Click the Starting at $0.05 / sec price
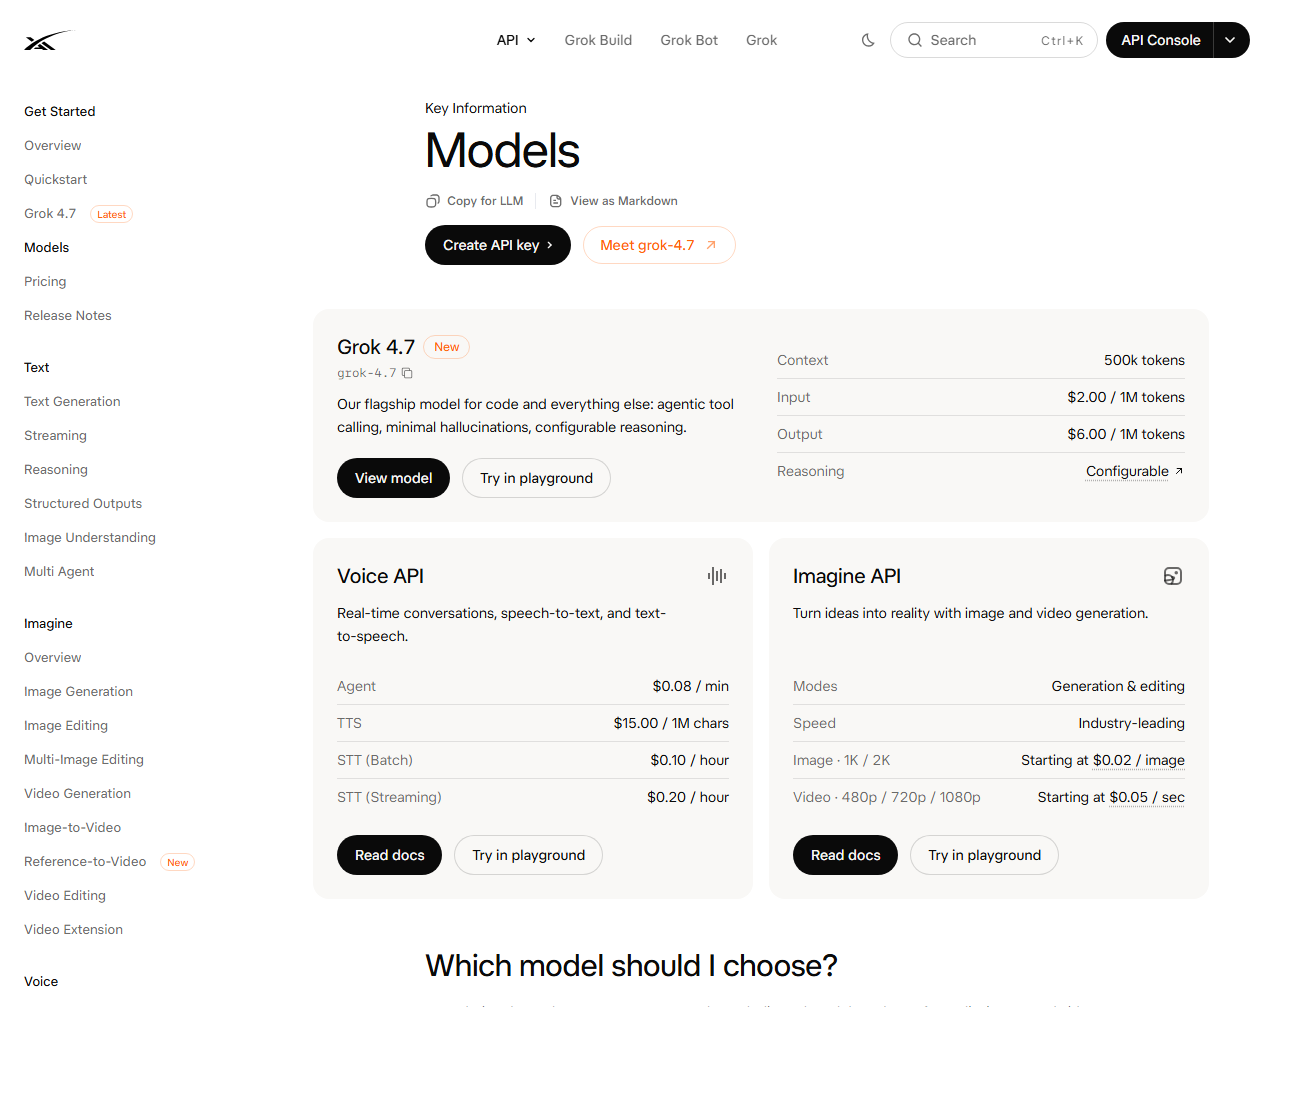Image resolution: width=1300 pixels, height=1100 pixels. (1111, 797)
